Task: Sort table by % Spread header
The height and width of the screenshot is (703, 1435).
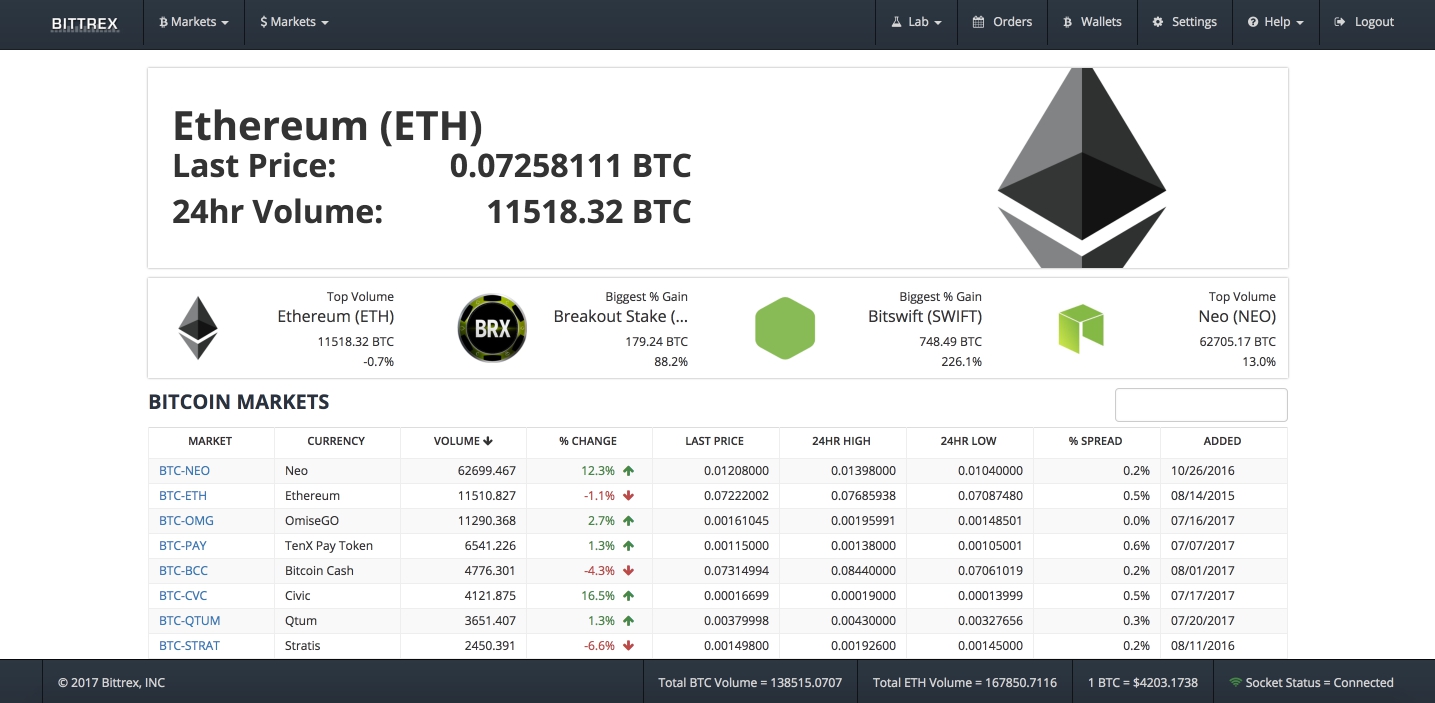Action: (x=1095, y=441)
